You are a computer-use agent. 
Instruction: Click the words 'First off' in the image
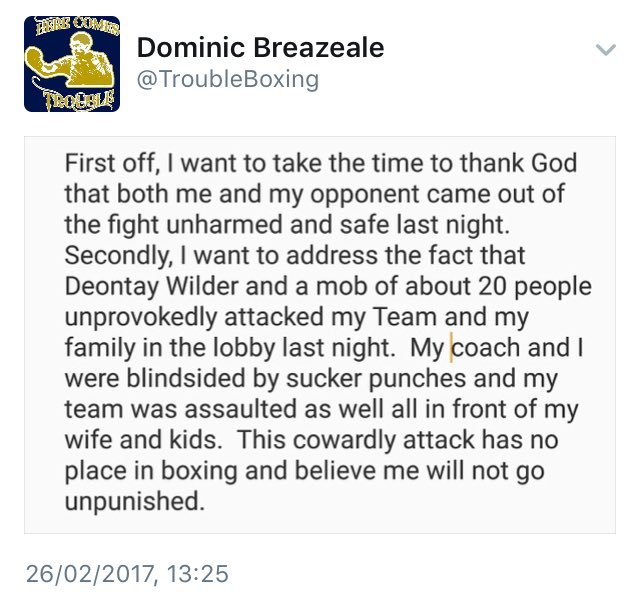point(109,163)
